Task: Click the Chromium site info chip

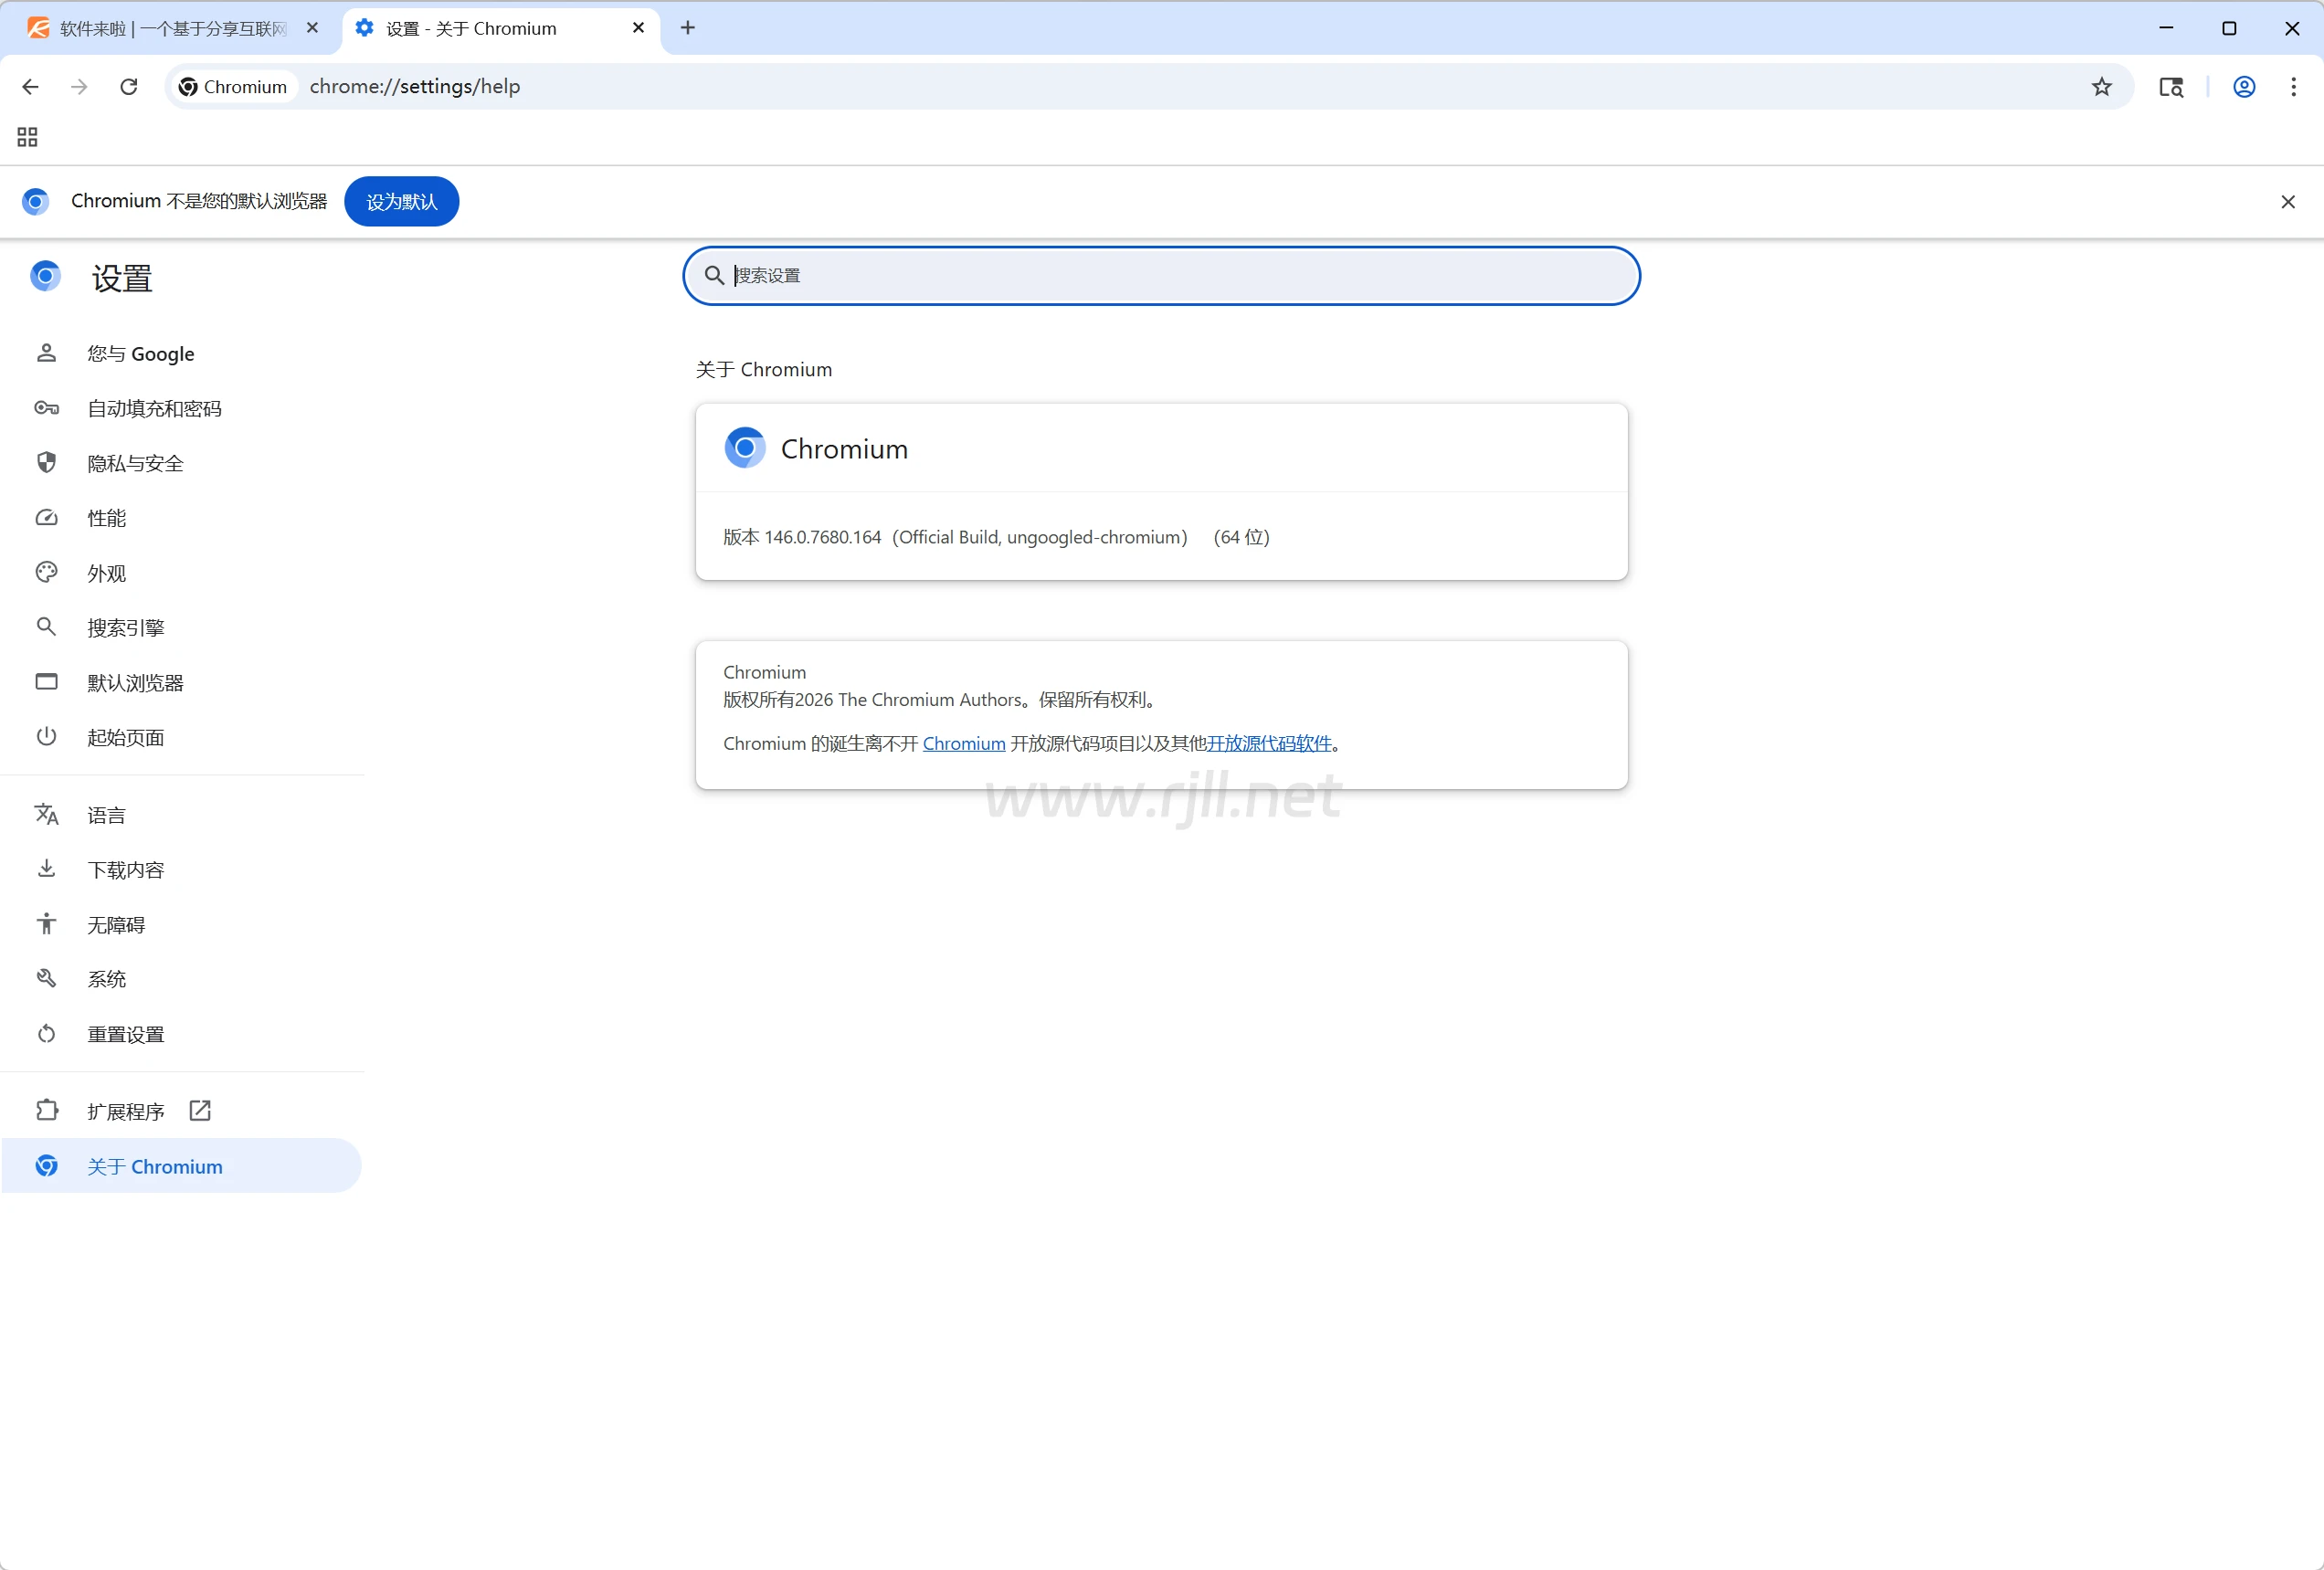Action: (x=233, y=87)
